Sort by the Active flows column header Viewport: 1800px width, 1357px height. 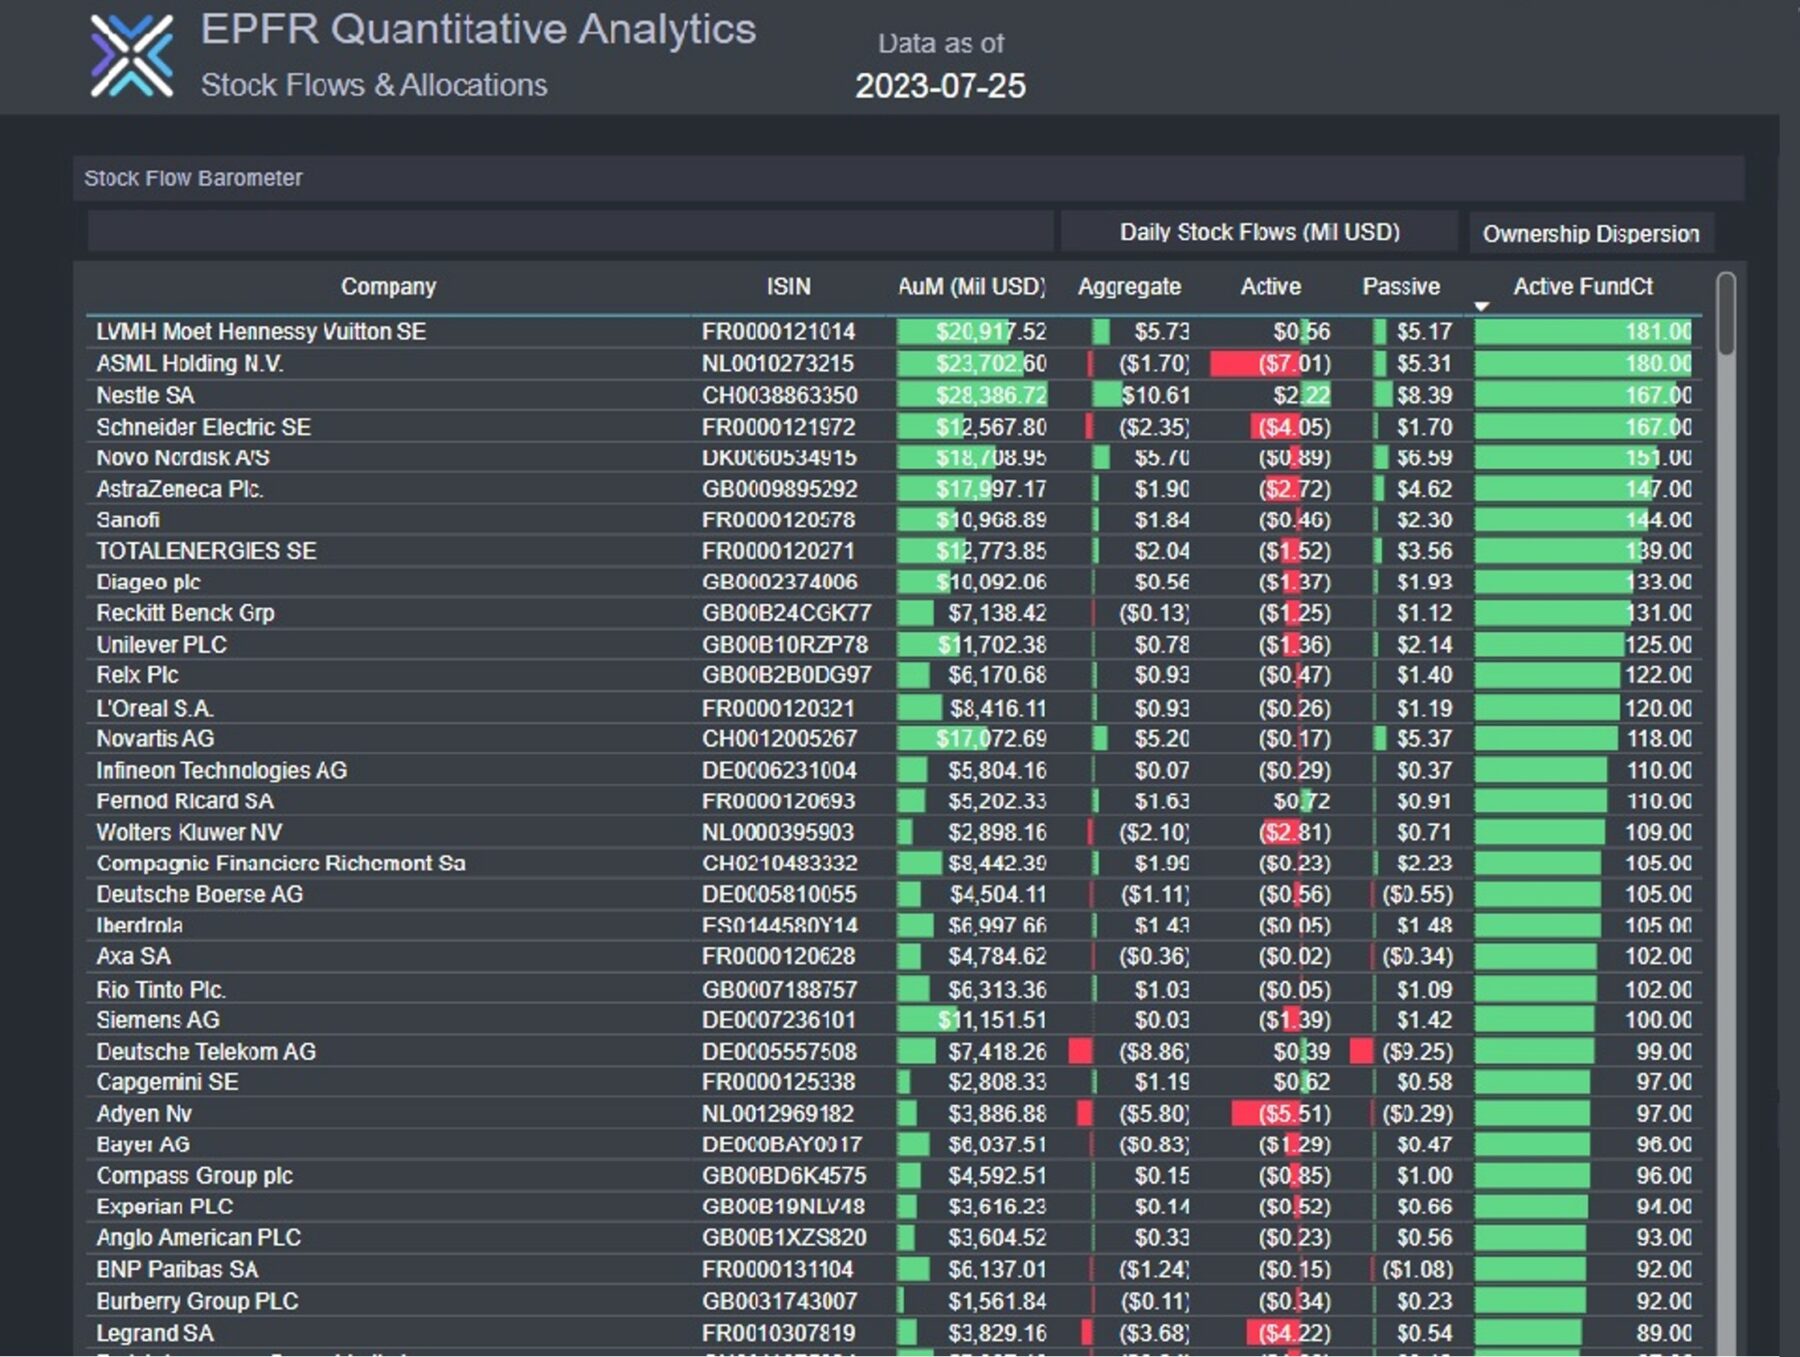point(1270,287)
